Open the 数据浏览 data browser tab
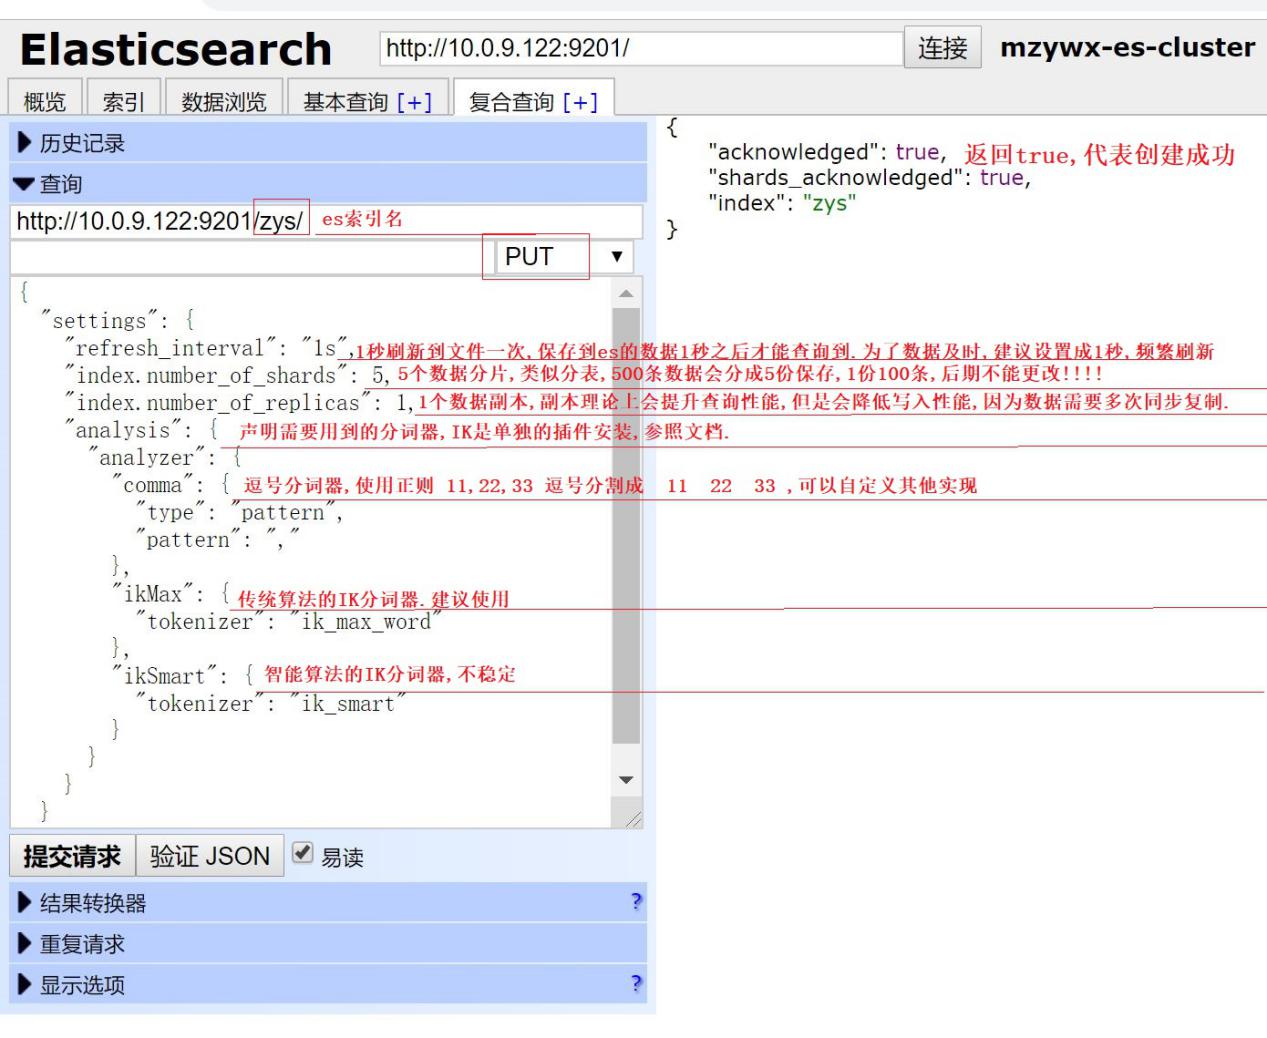 (x=224, y=102)
